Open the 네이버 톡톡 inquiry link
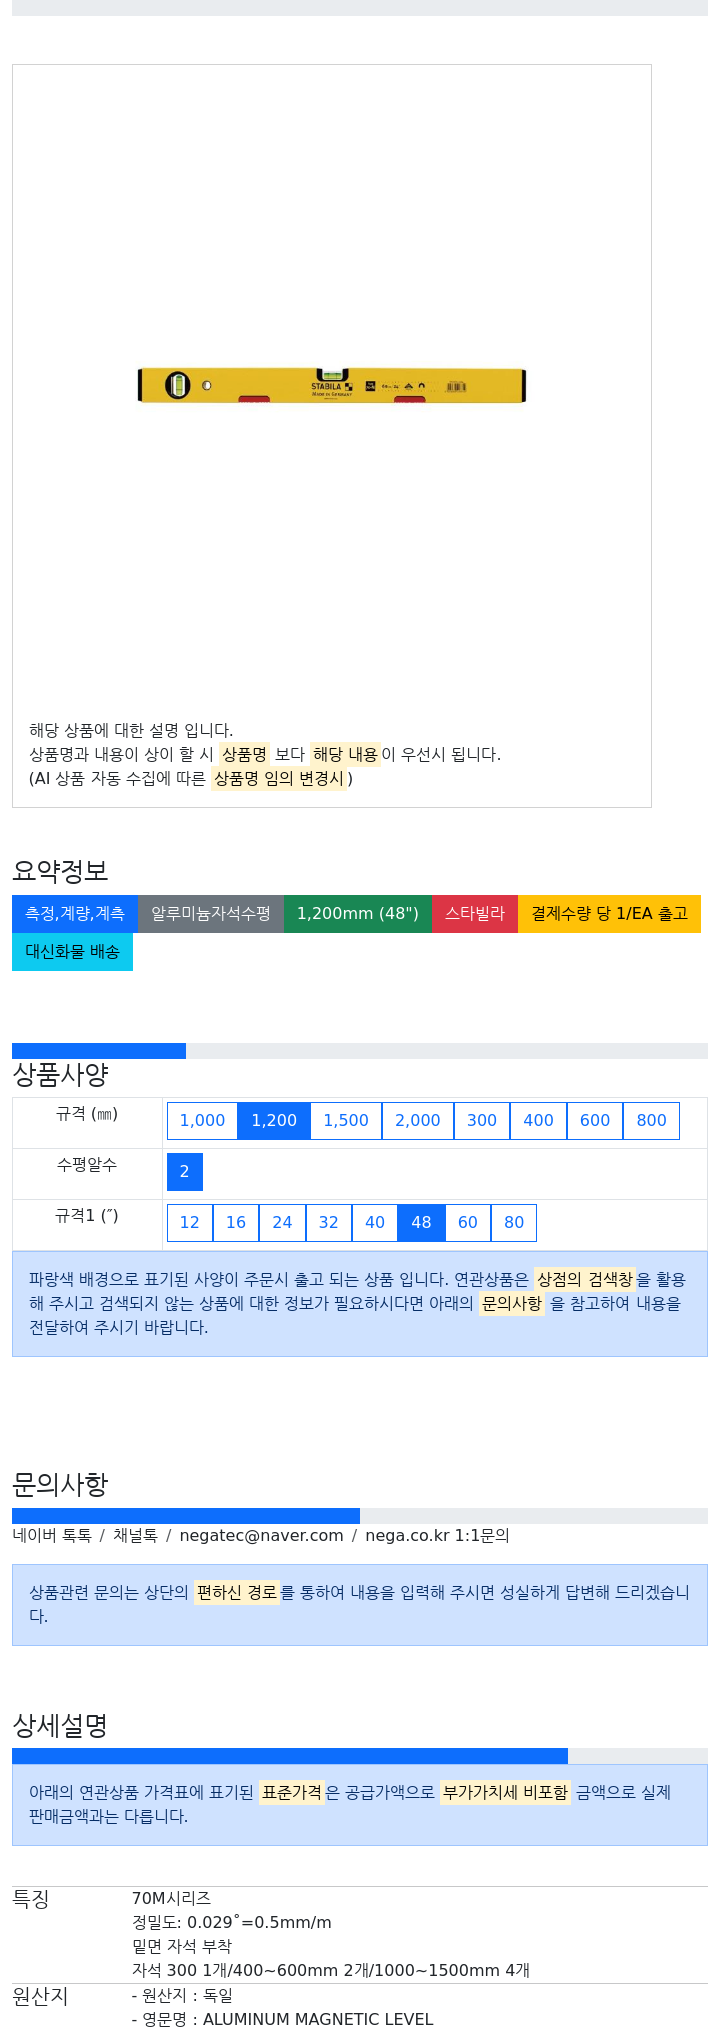720x2032 pixels. coord(52,1536)
